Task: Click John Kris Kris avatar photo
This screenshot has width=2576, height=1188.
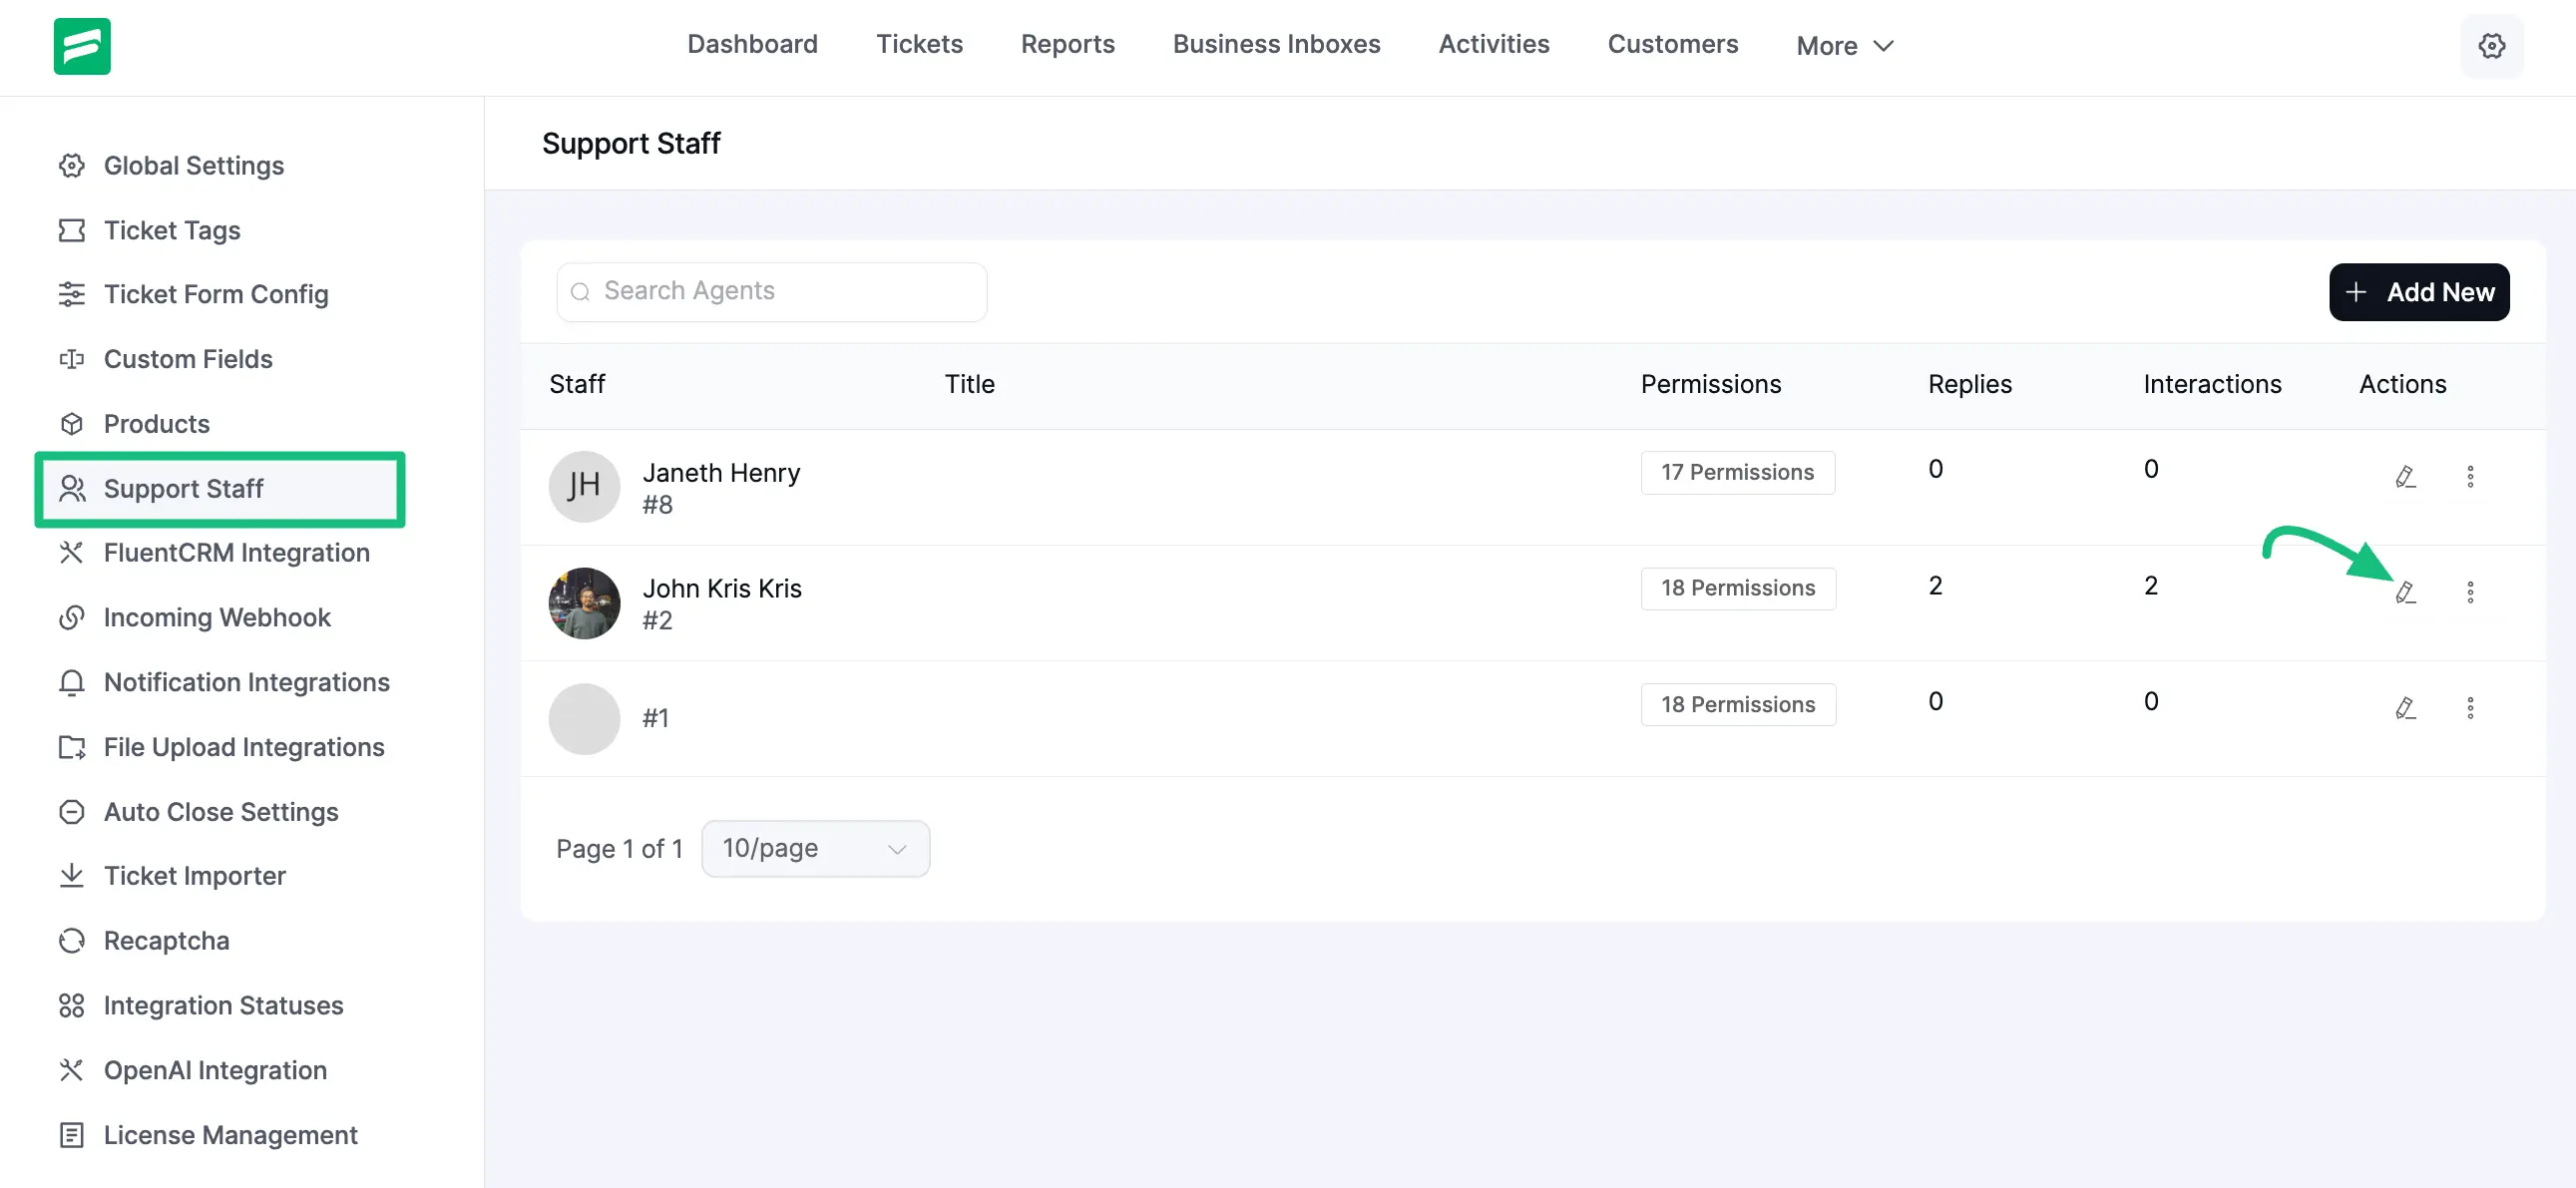Action: coord(584,603)
